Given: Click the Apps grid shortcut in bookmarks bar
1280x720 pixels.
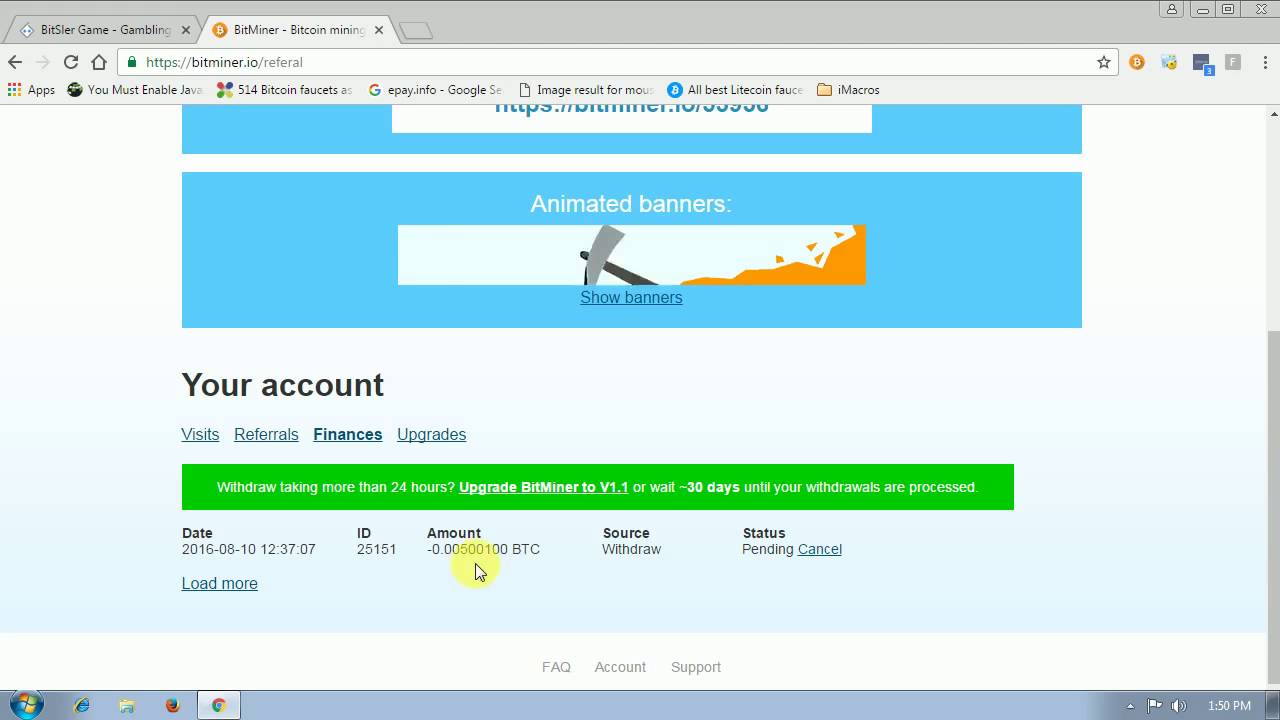Looking at the screenshot, I should (31, 90).
